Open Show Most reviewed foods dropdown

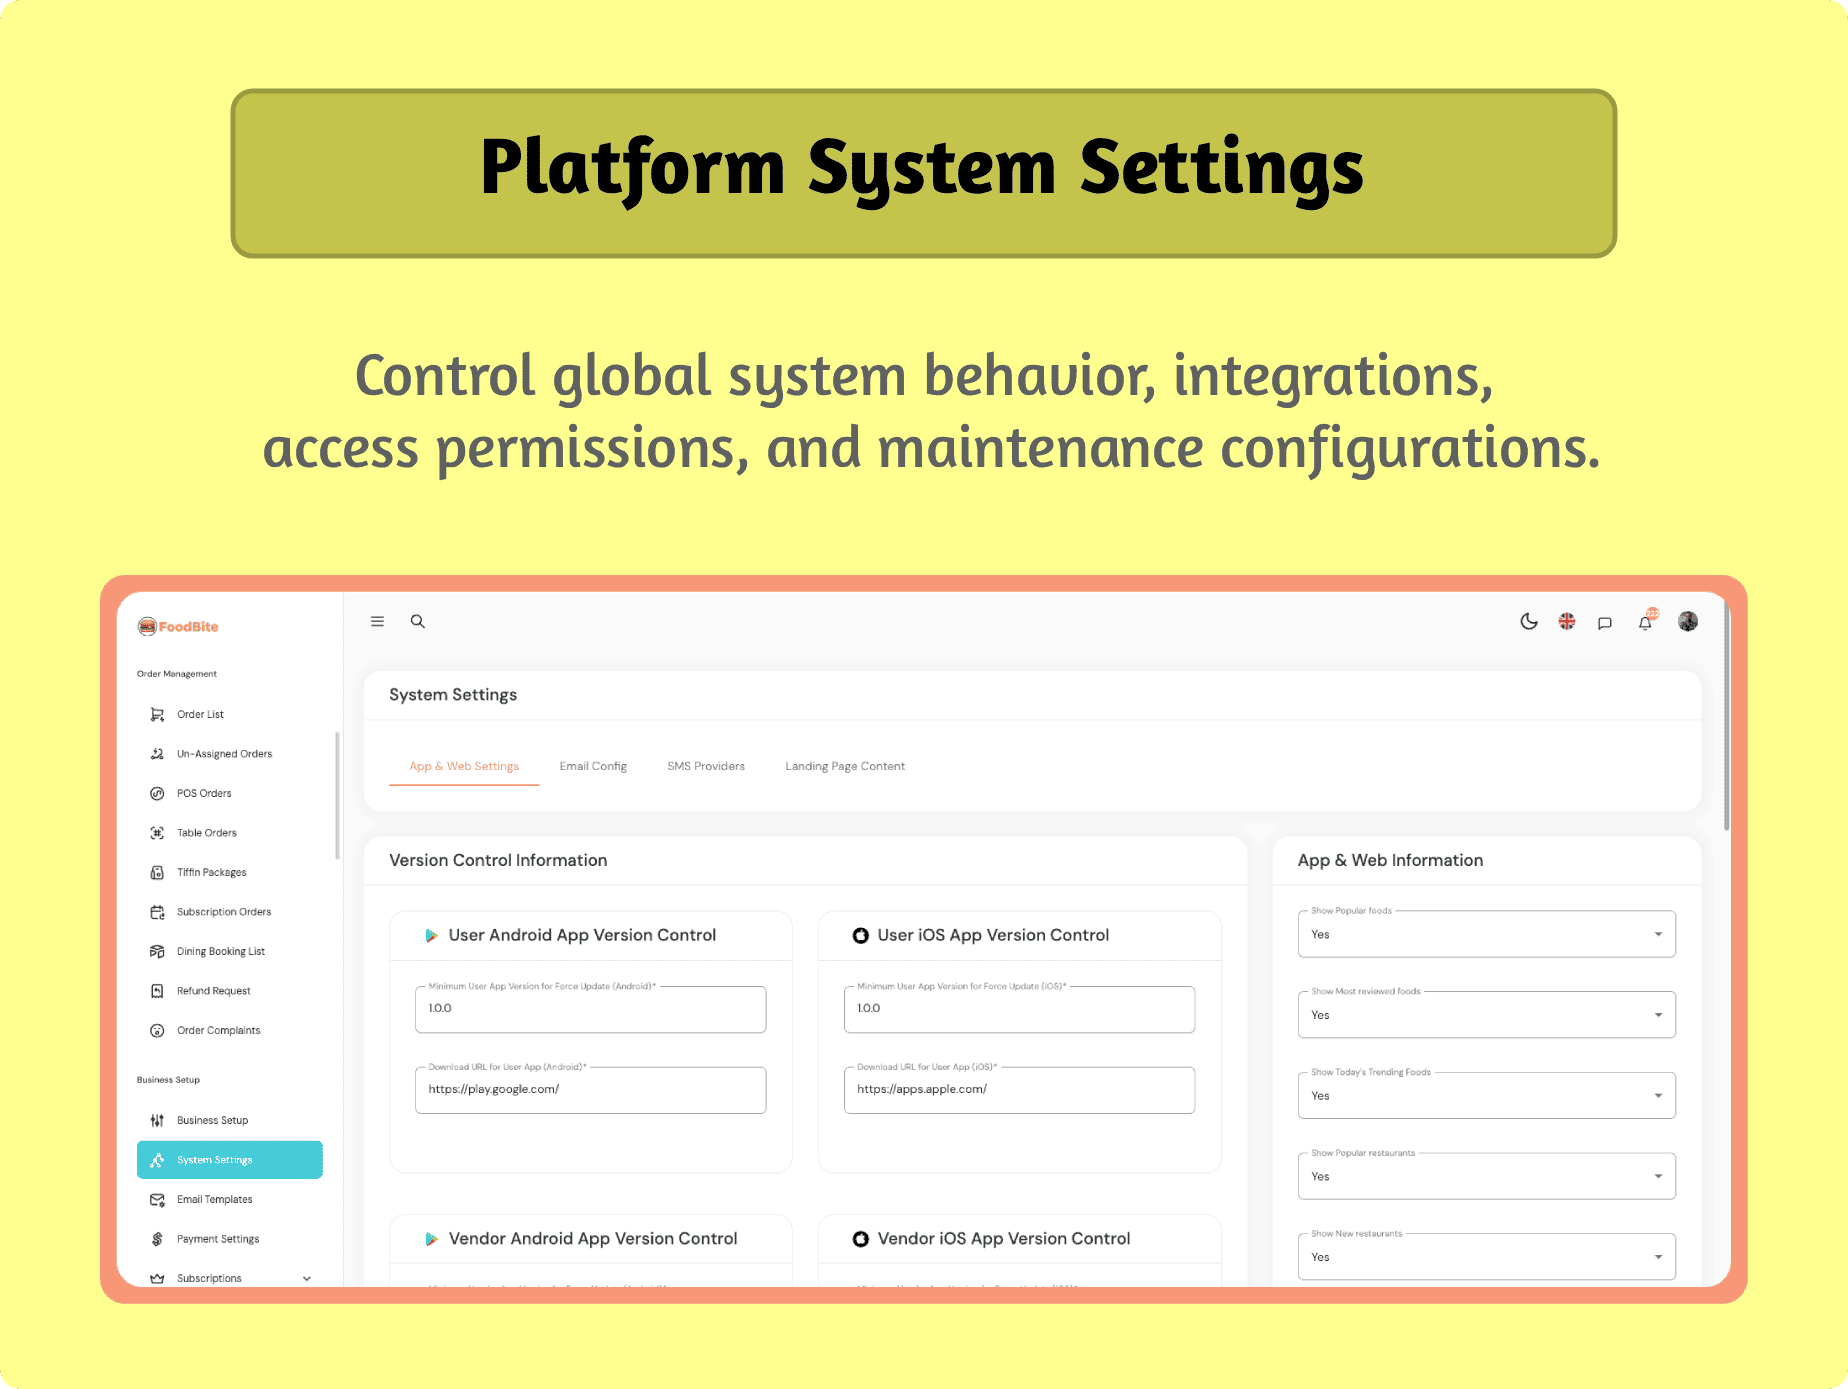tap(1486, 1015)
